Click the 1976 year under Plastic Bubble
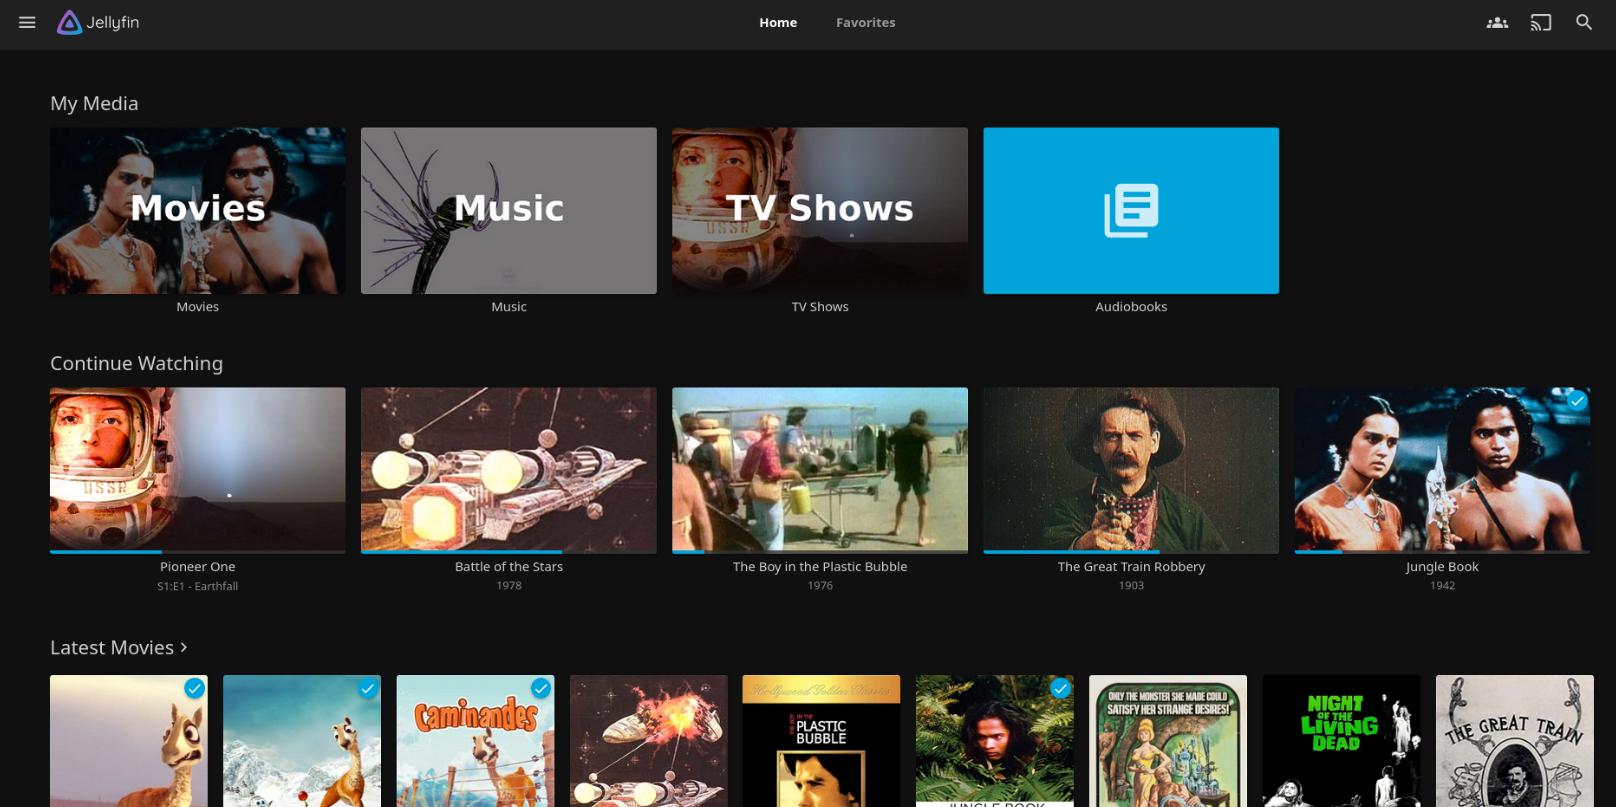This screenshot has height=807, width=1616. (820, 586)
